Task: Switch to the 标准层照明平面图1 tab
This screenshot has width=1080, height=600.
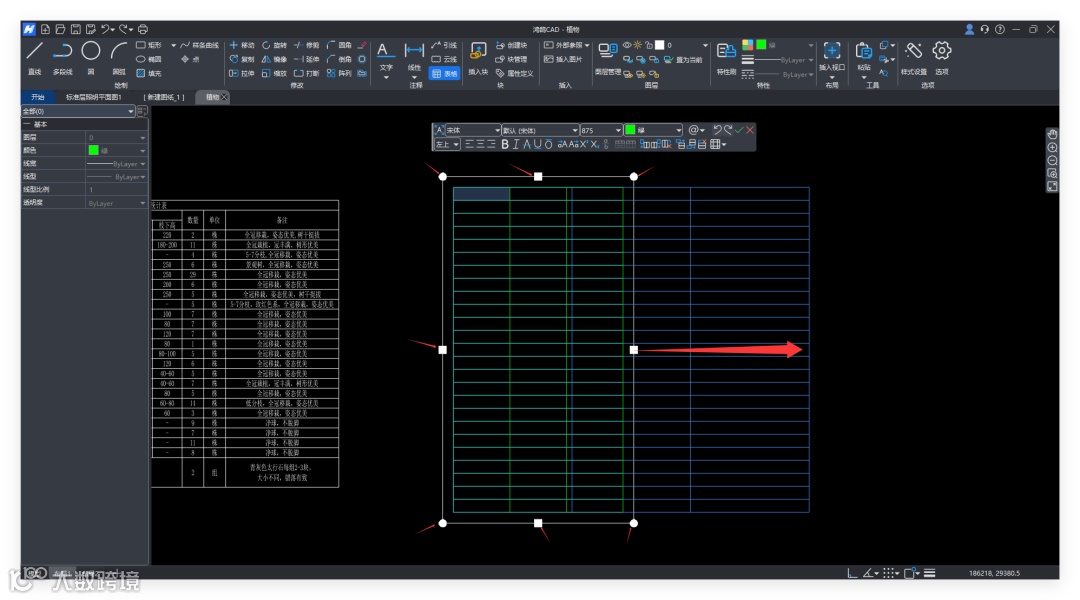Action: [x=93, y=97]
